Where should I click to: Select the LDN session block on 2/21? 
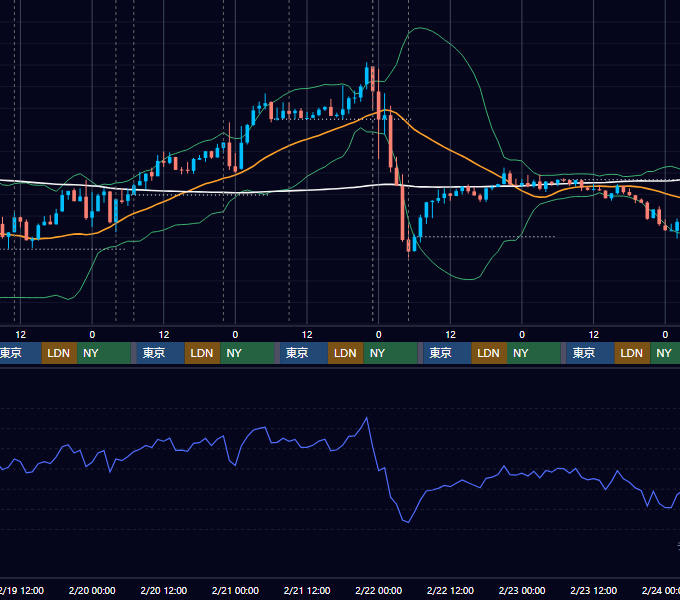point(346,353)
